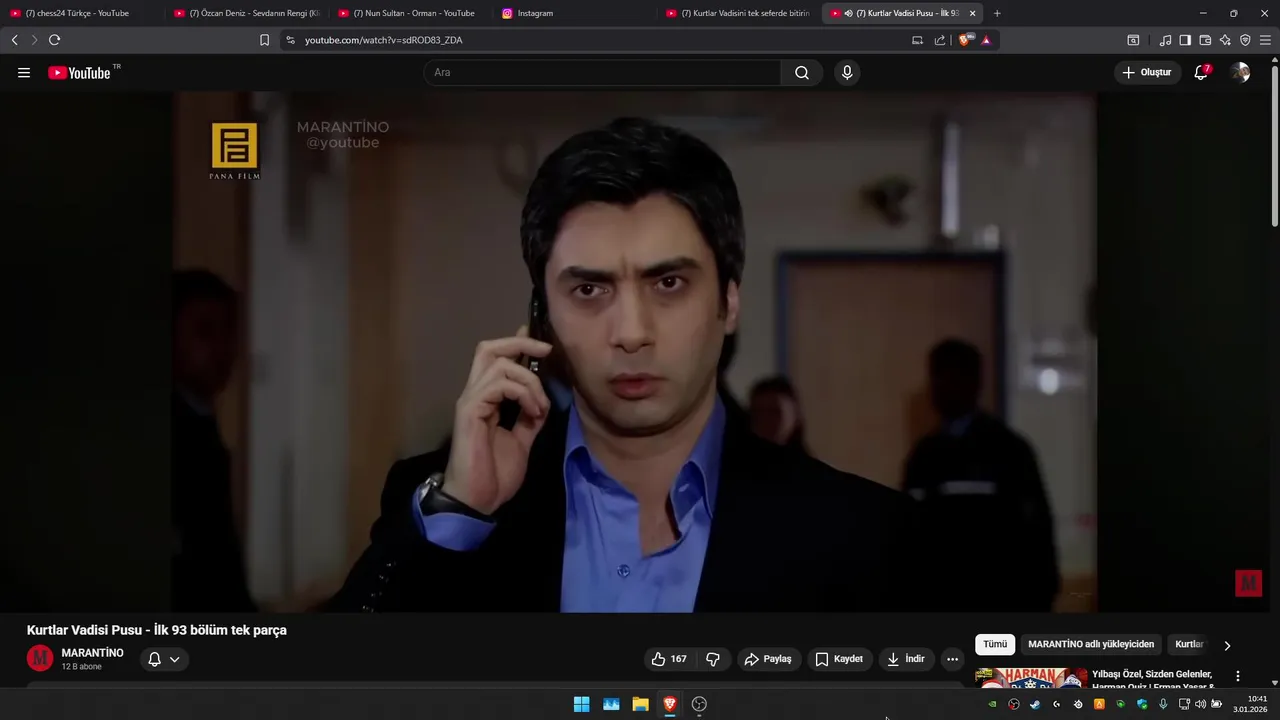Open notification preferences dropdown for MARANTİNO
This screenshot has width=1280, height=720.
pyautogui.click(x=164, y=659)
